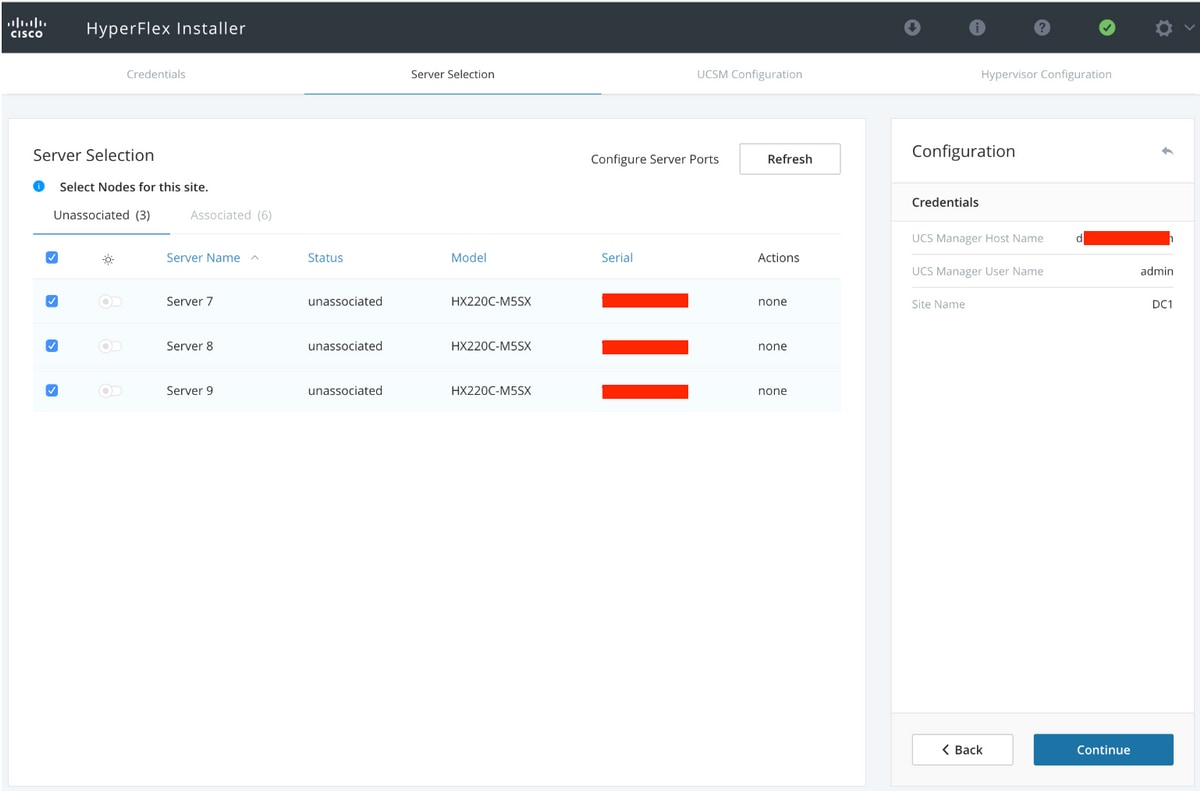Screen dimensions: 1200x791
Task: Switch to the Unassociated (3) tab
Action: pos(101,215)
